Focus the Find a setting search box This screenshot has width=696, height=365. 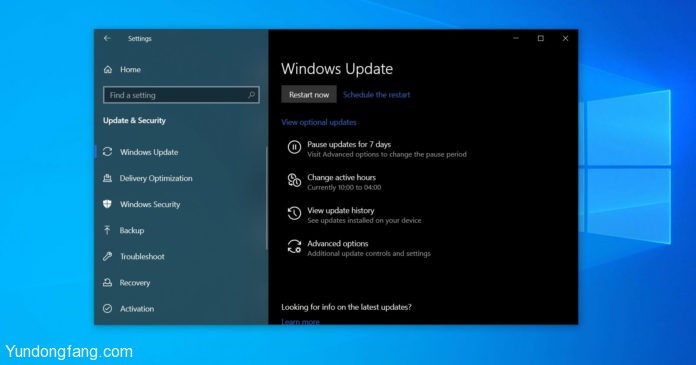(x=181, y=95)
